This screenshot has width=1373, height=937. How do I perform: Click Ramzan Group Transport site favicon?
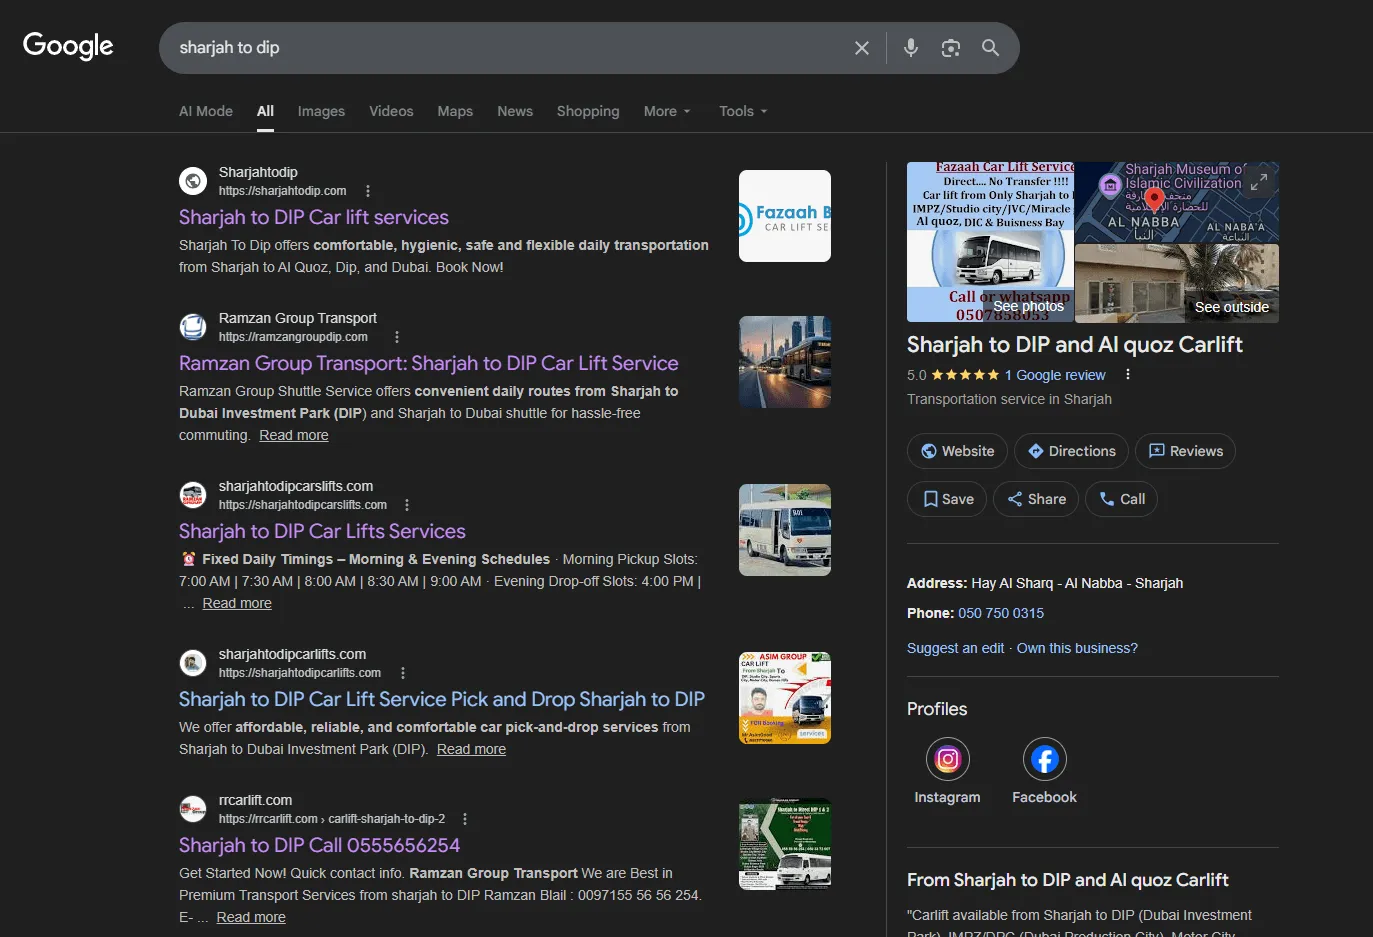193,327
